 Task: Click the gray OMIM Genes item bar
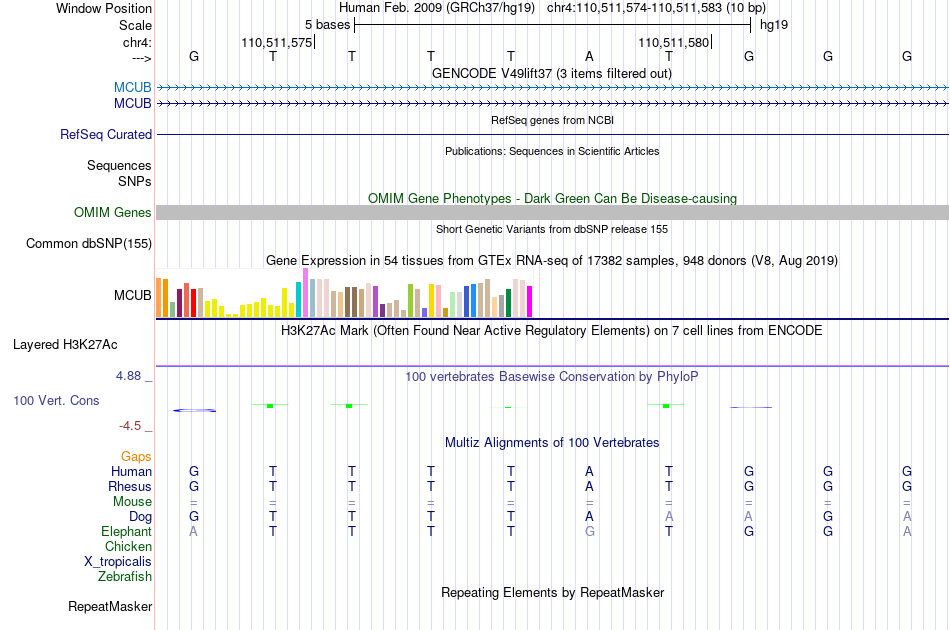(x=553, y=212)
